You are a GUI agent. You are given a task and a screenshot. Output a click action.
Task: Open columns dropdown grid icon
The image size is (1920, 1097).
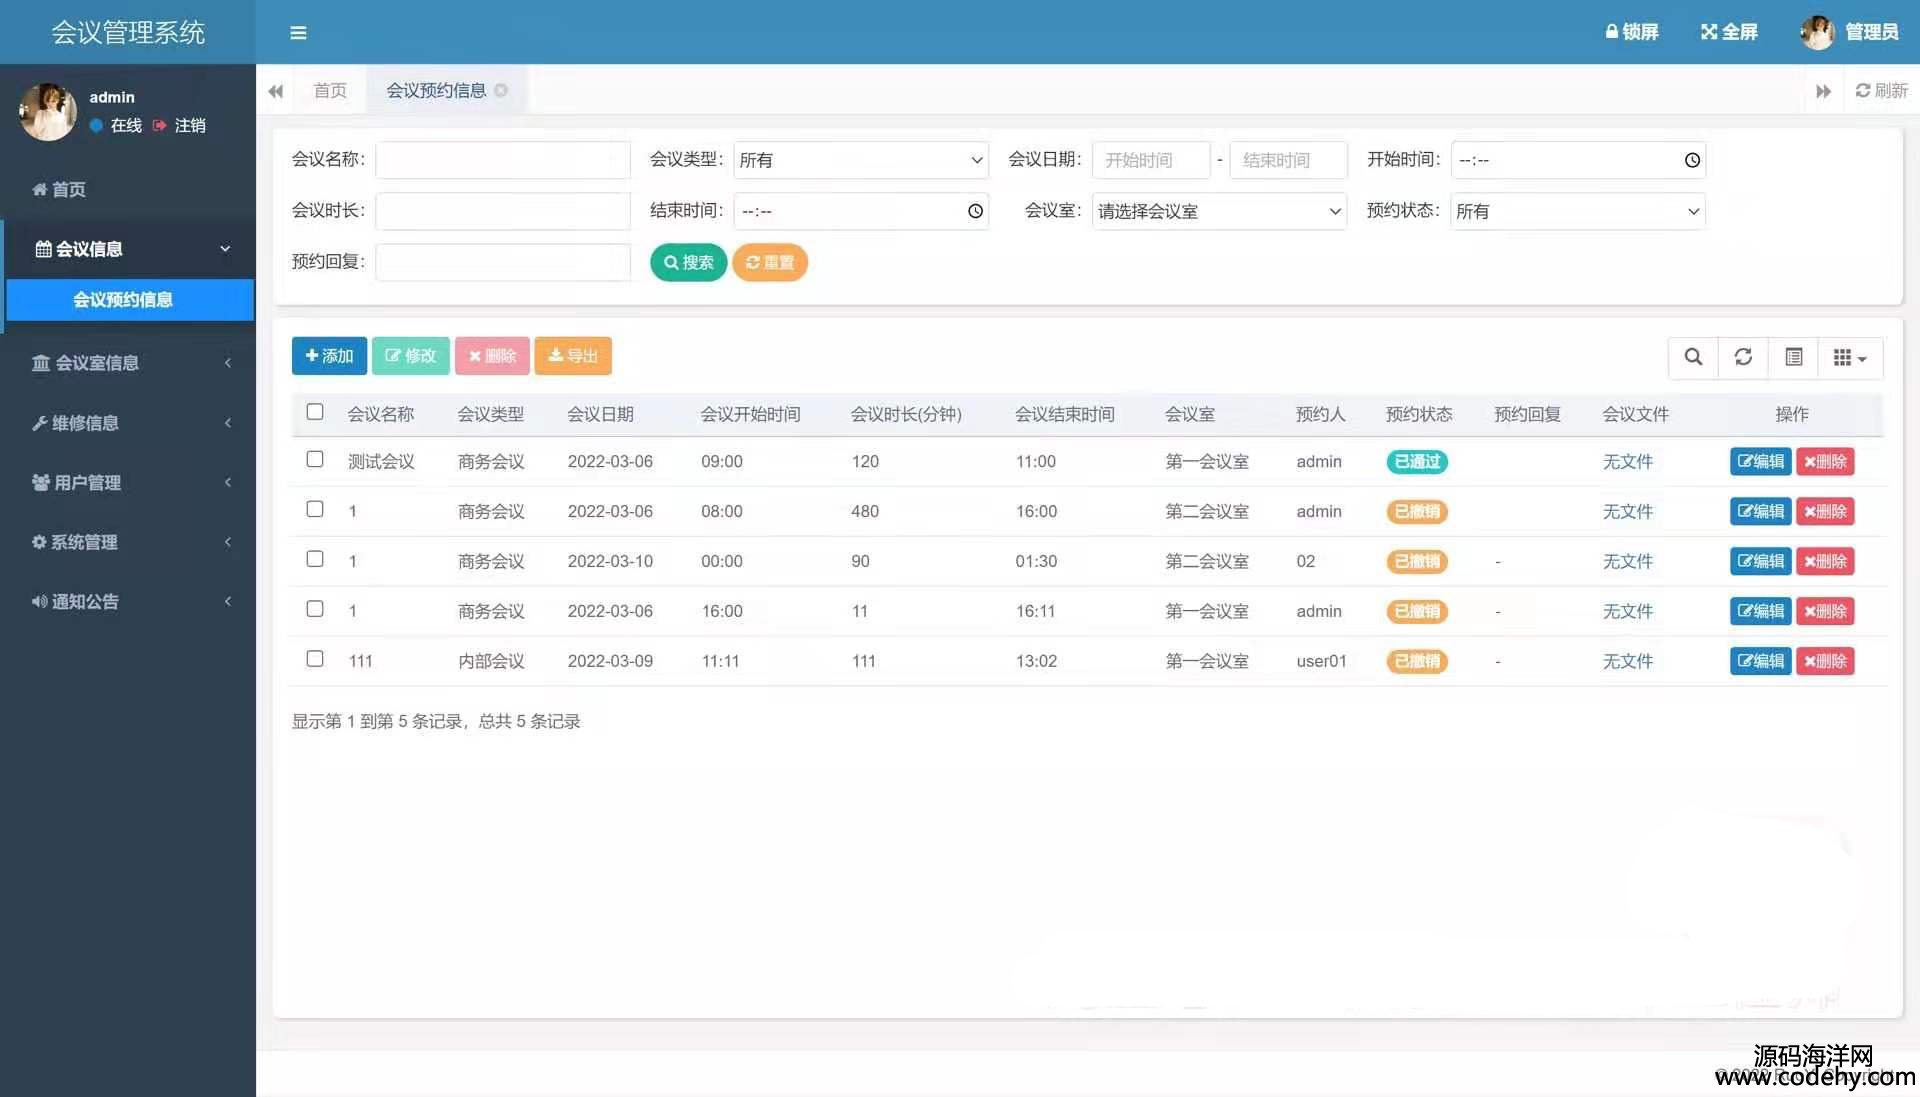pos(1850,357)
